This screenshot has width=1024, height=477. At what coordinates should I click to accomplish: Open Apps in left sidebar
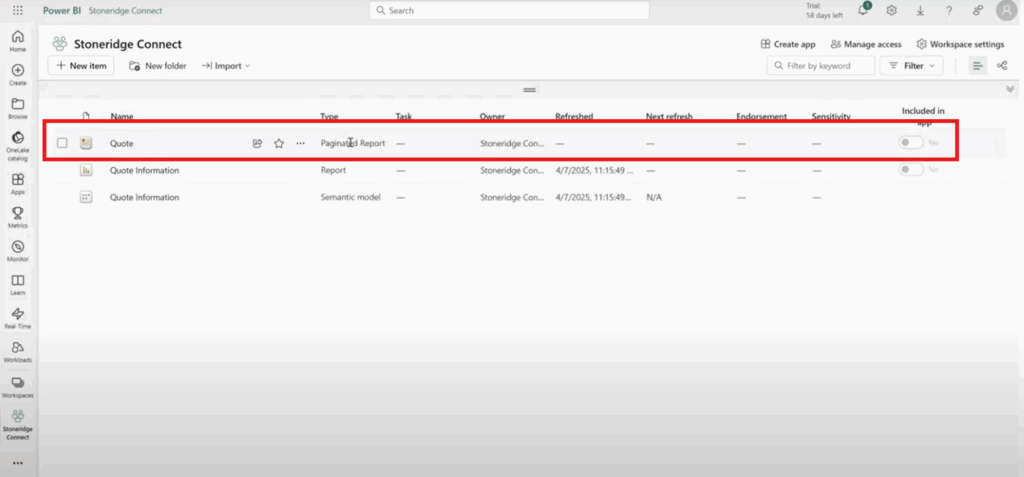click(x=18, y=184)
